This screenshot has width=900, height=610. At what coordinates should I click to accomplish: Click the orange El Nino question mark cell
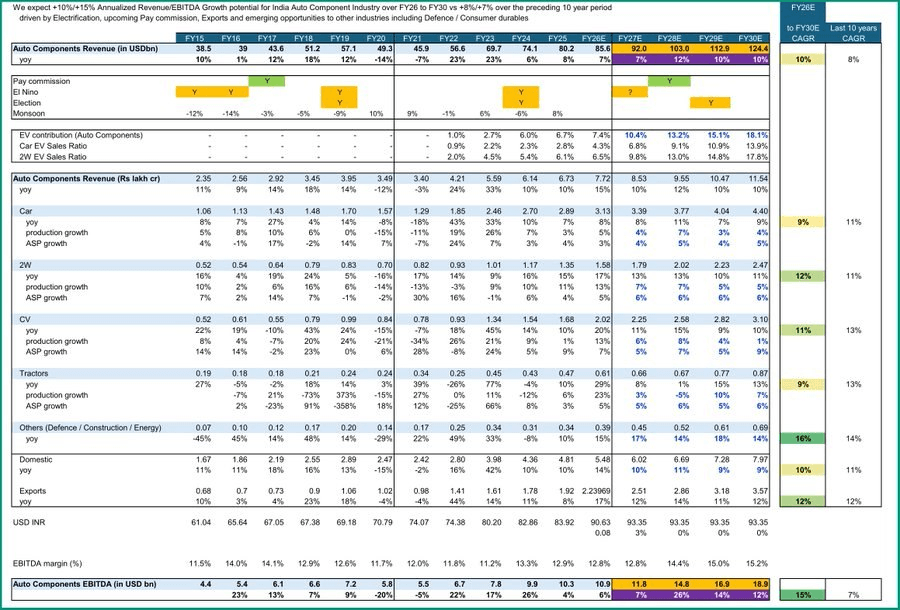[630, 92]
